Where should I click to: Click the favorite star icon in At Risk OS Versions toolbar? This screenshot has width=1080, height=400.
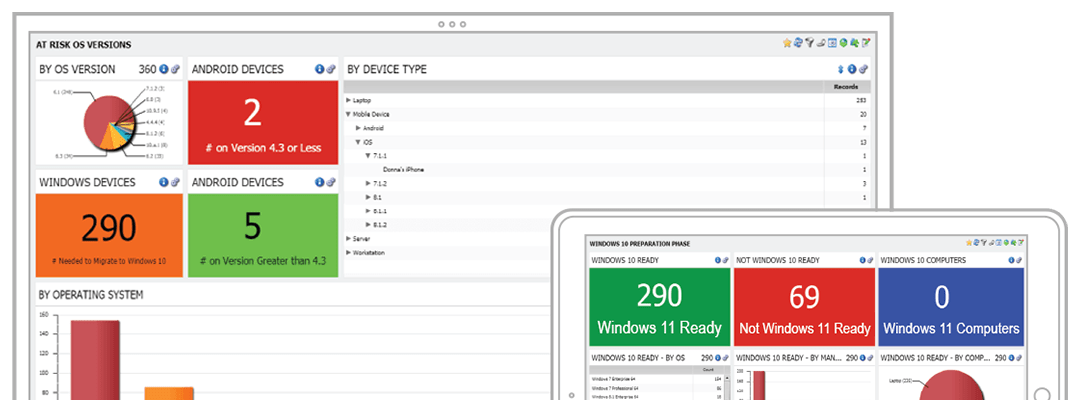coord(787,43)
